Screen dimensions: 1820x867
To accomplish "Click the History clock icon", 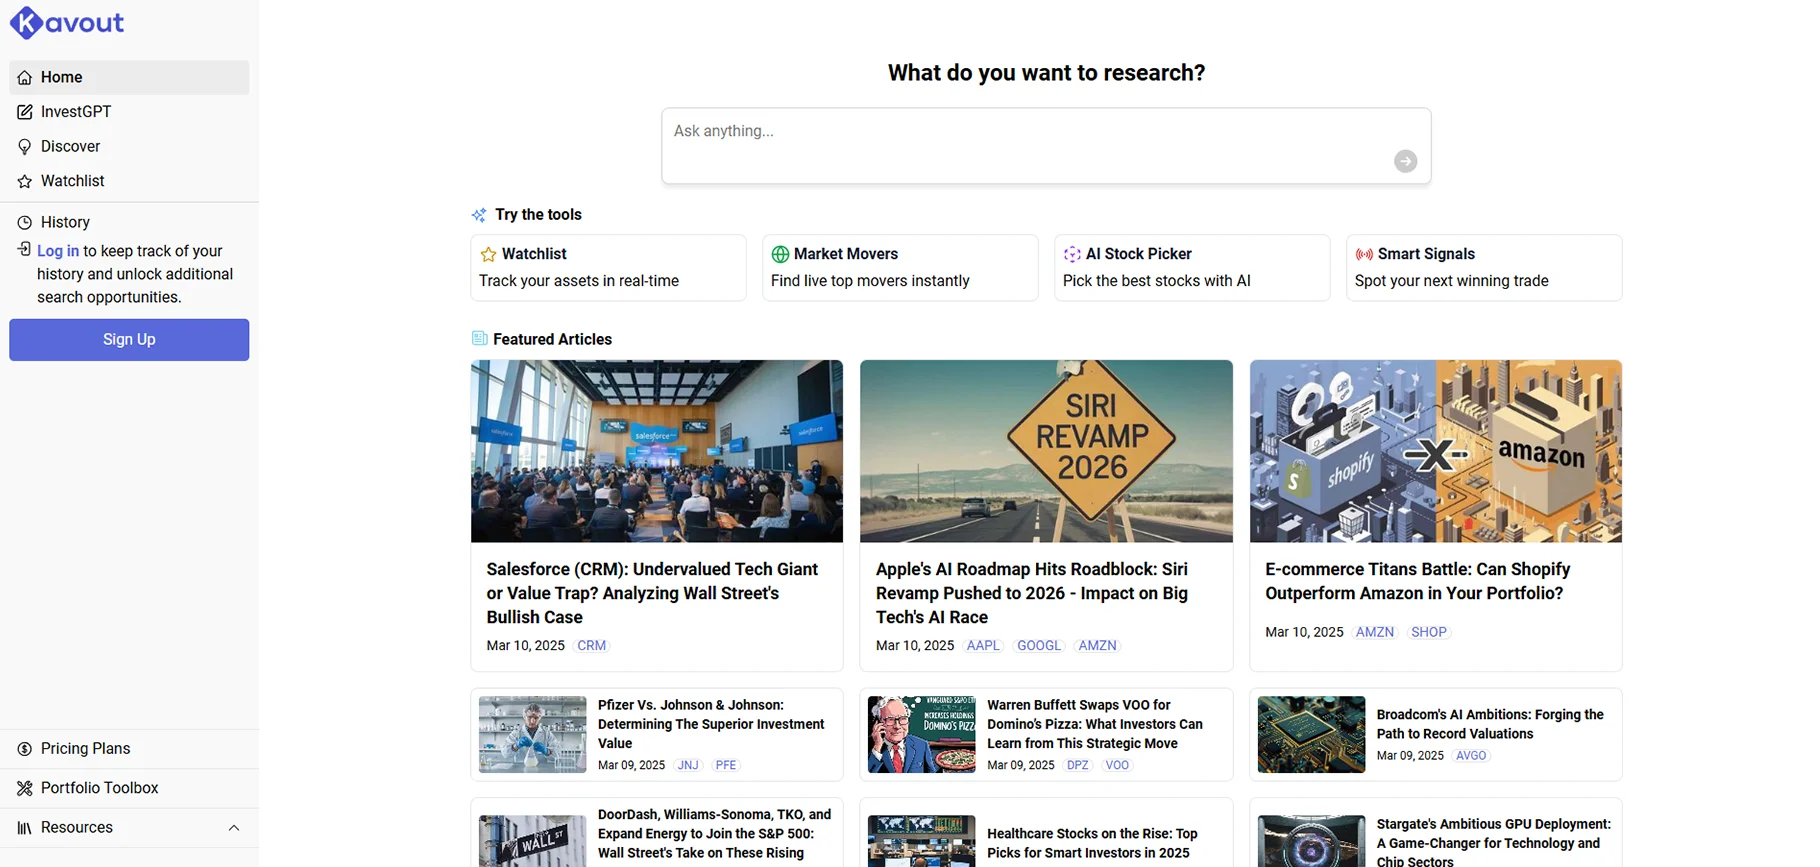I will click(25, 222).
